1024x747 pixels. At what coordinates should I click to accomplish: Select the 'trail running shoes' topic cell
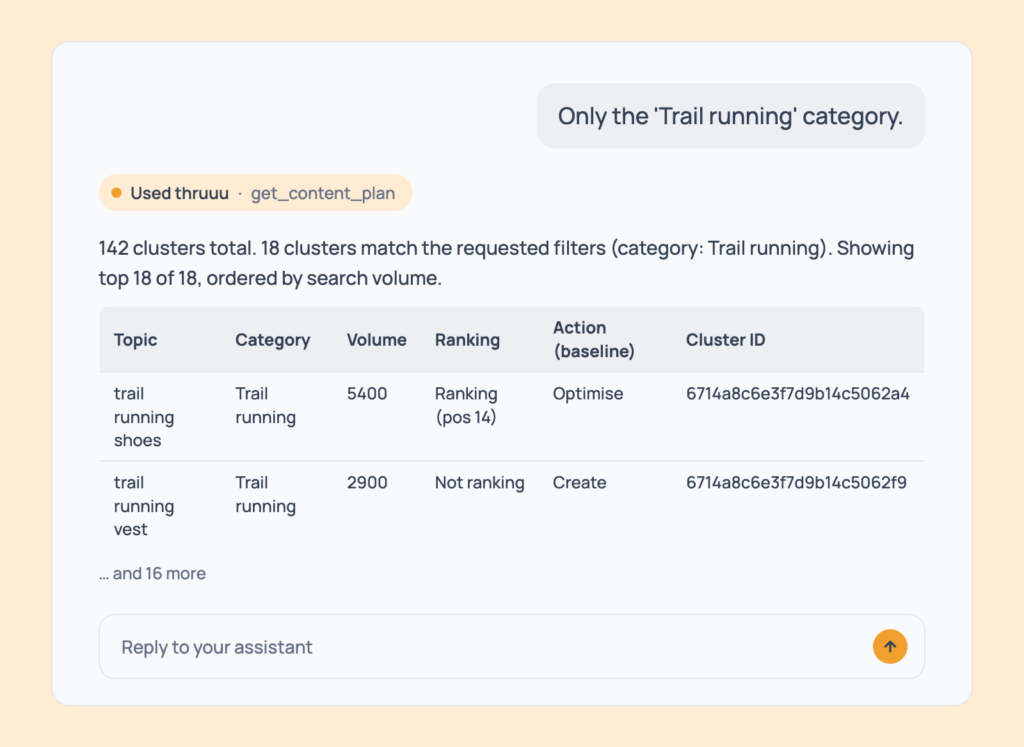pyautogui.click(x=144, y=417)
